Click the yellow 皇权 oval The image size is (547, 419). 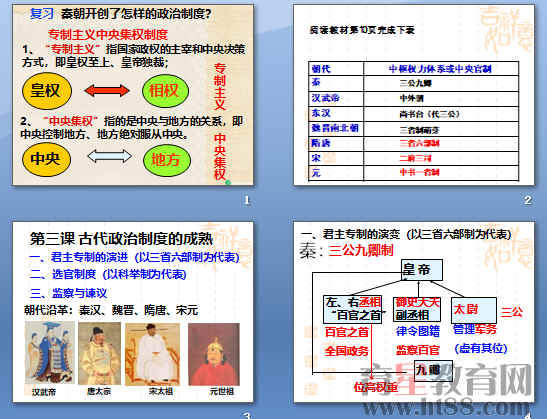[x=47, y=91]
